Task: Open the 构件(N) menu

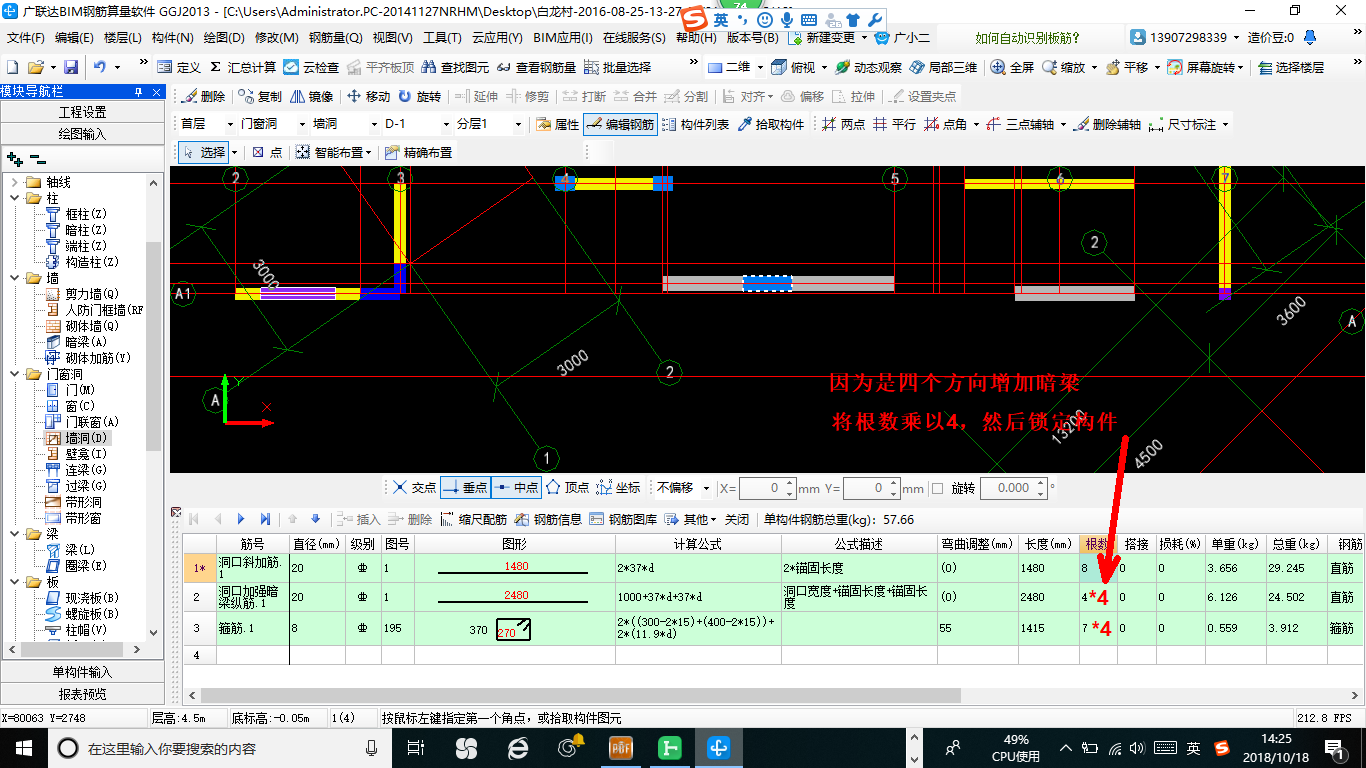Action: pyautogui.click(x=172, y=38)
